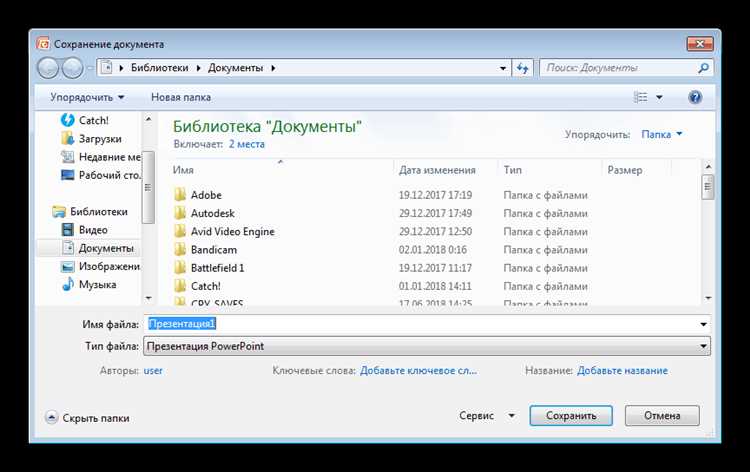The image size is (750, 472).
Task: Click Библиотеки in the address breadcrumb
Action: click(160, 68)
